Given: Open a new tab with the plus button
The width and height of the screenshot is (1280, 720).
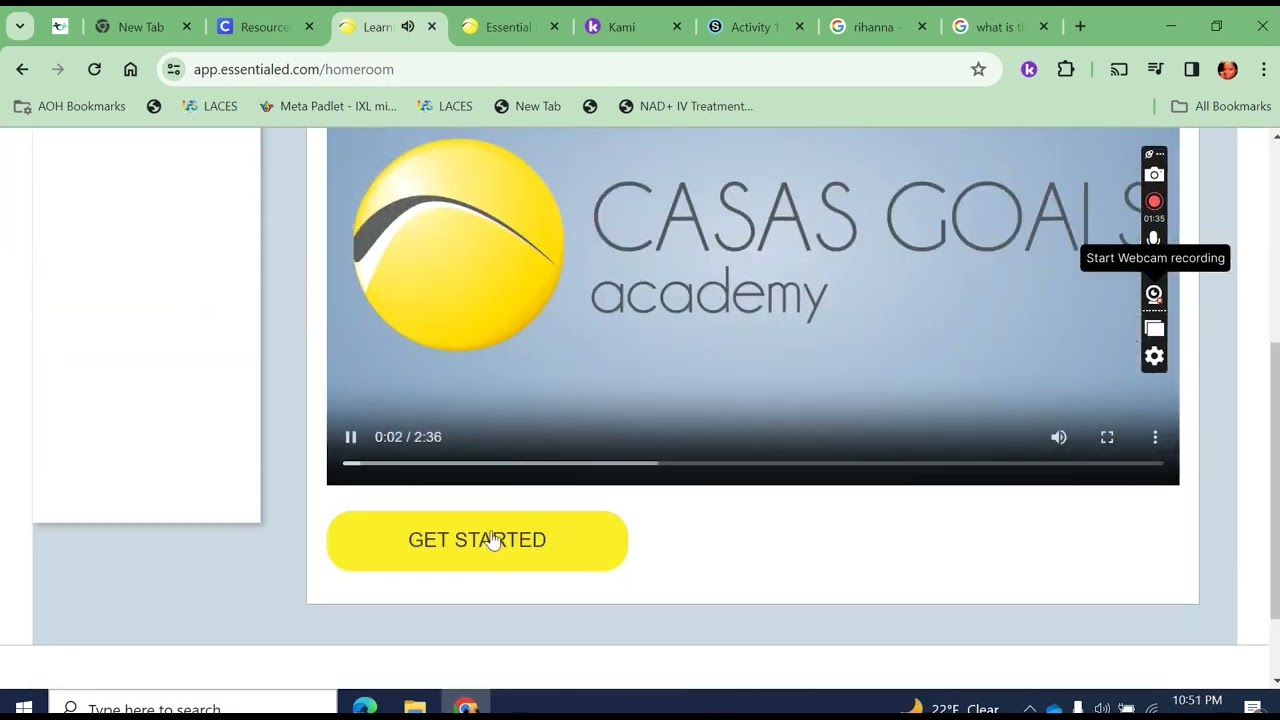Looking at the screenshot, I should coord(1080,27).
